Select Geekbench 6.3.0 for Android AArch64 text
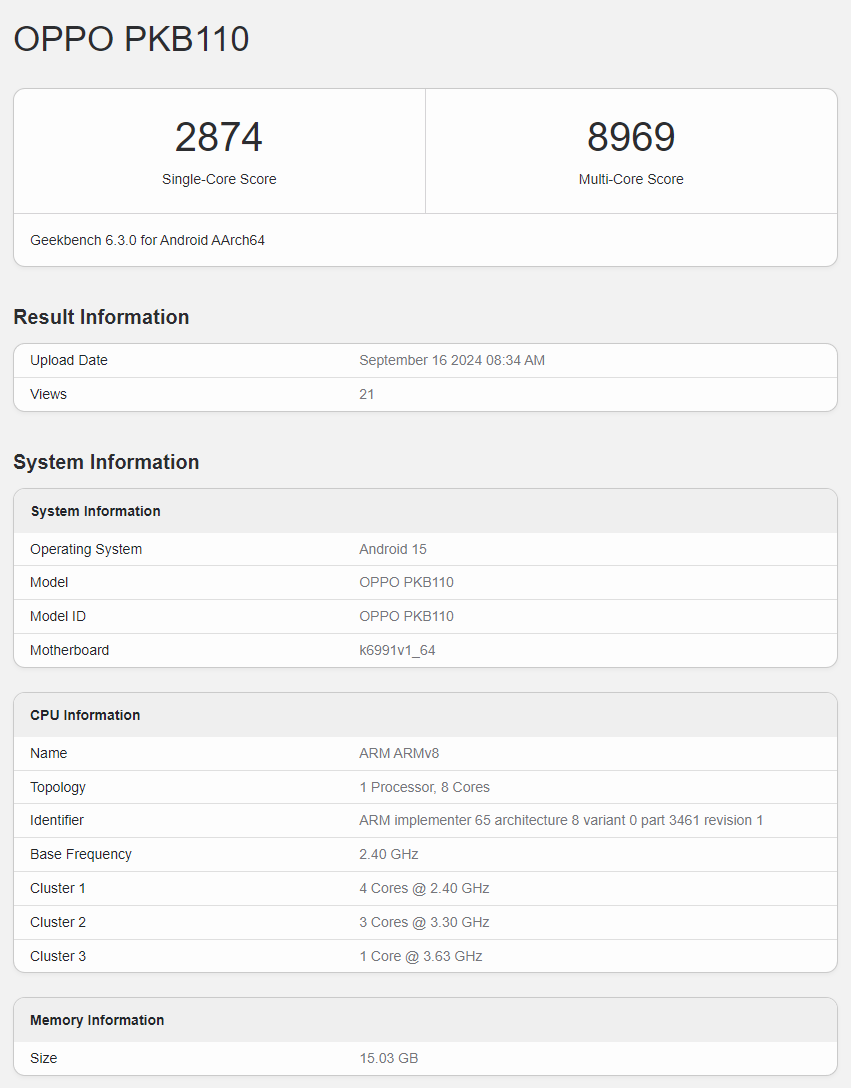This screenshot has width=851, height=1088. click(147, 240)
